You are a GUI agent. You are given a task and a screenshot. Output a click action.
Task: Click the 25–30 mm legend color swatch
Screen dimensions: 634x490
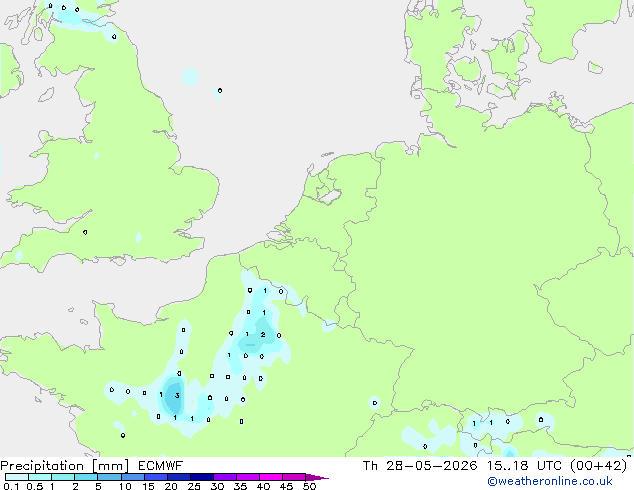pyautogui.click(x=201, y=477)
